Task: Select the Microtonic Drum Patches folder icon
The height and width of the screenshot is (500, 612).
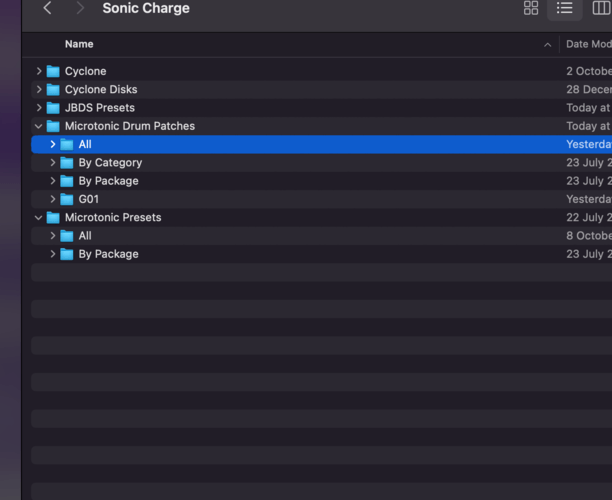Action: pos(53,126)
